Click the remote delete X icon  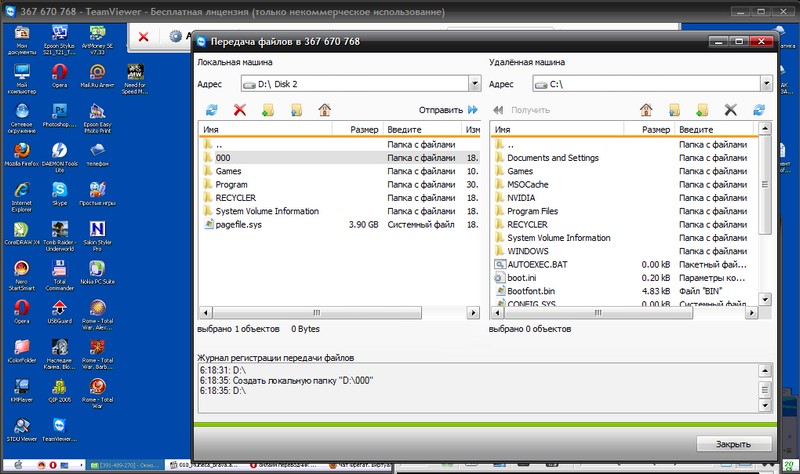pos(730,110)
